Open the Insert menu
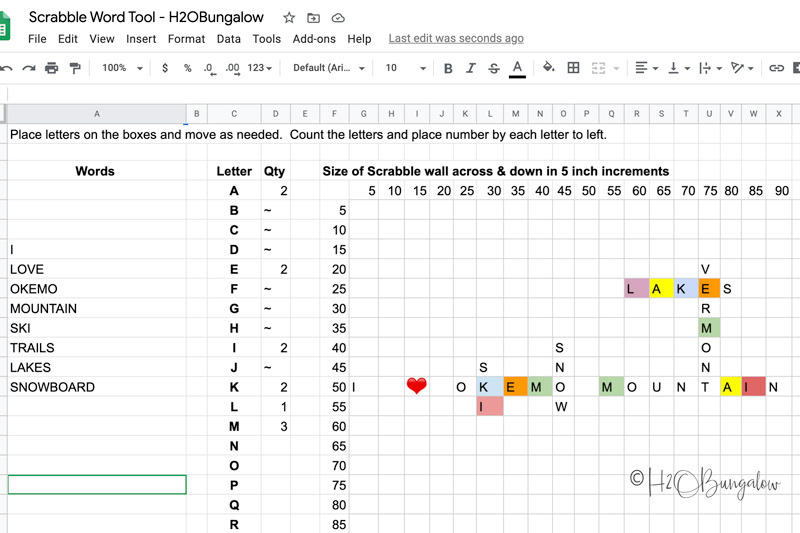 (141, 39)
